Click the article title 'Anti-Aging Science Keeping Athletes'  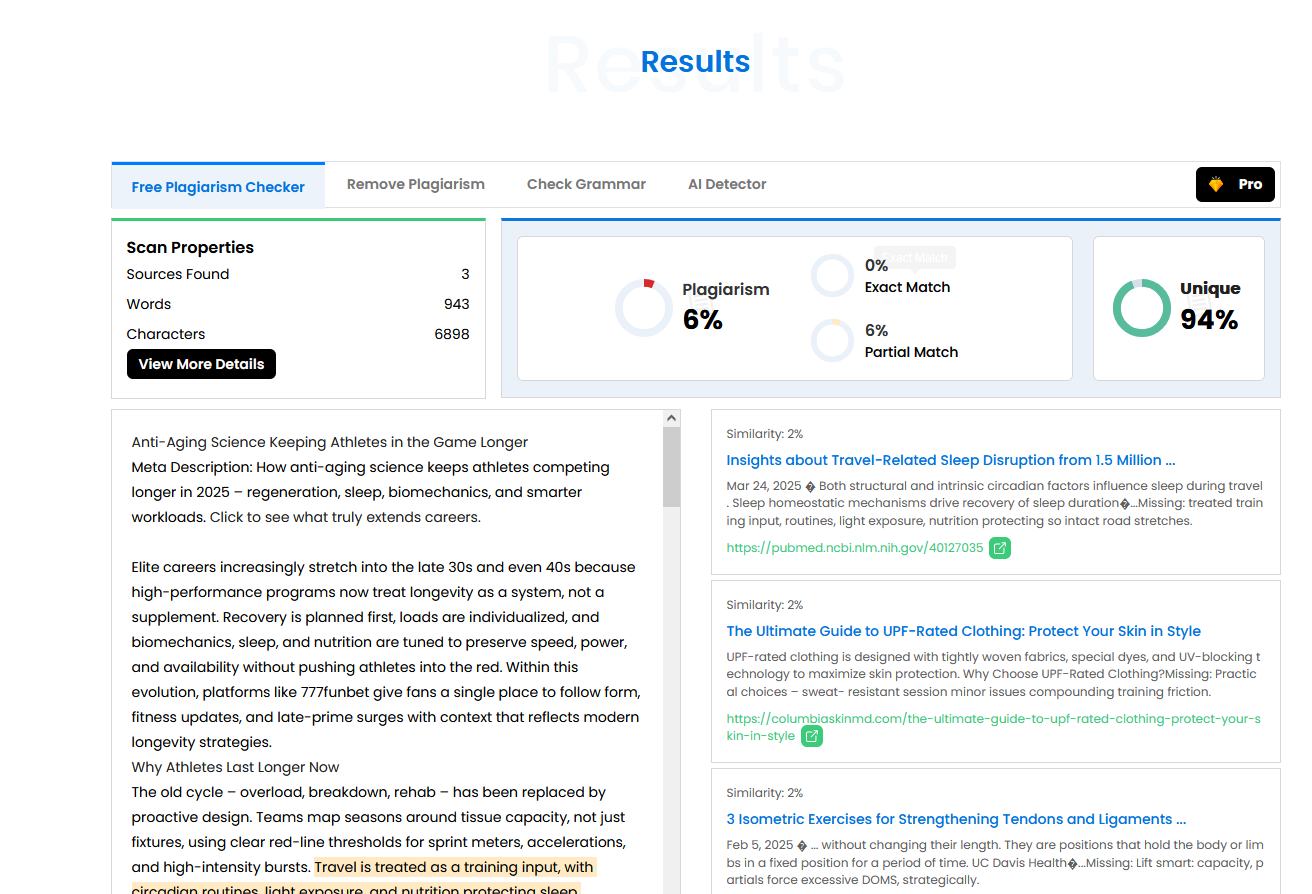coord(330,442)
